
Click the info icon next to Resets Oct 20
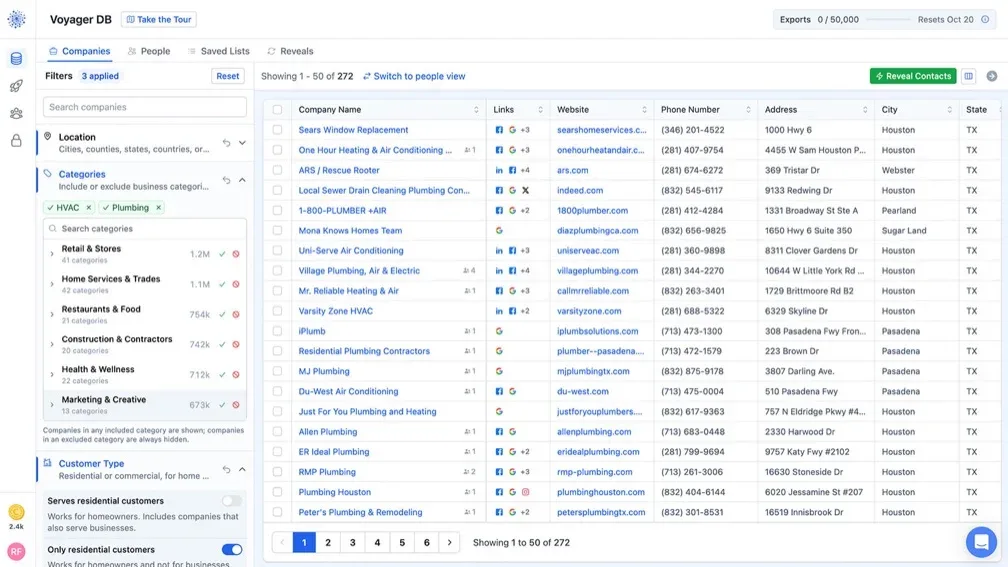[985, 19]
